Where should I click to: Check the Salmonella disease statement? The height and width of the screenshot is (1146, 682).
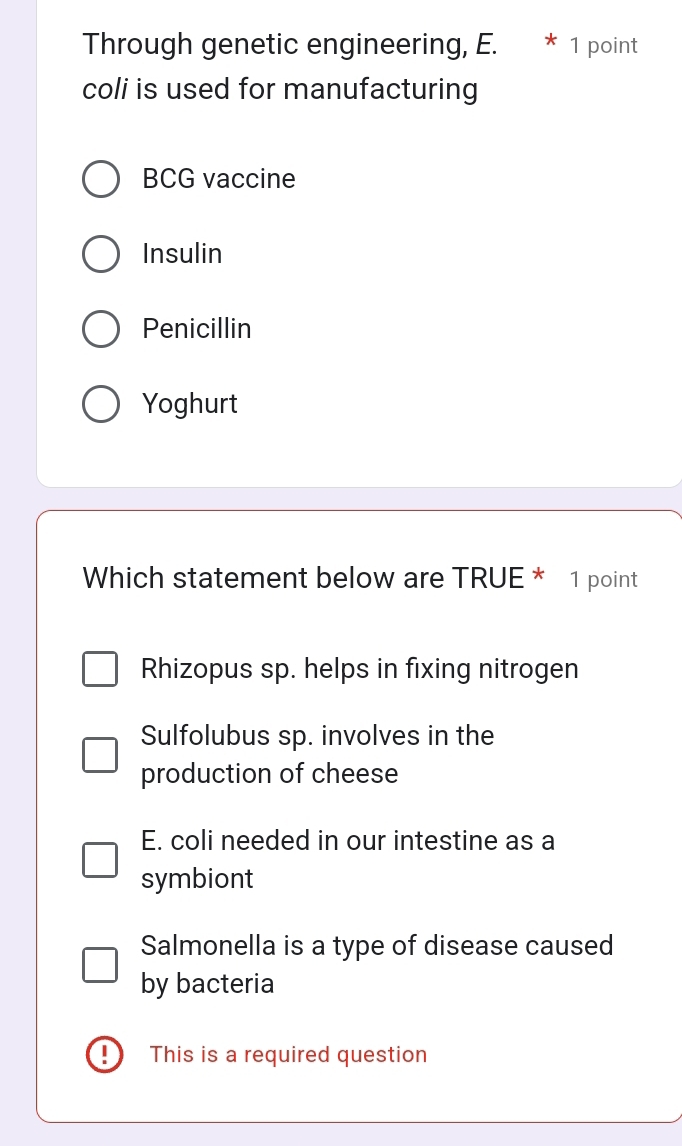coord(100,965)
